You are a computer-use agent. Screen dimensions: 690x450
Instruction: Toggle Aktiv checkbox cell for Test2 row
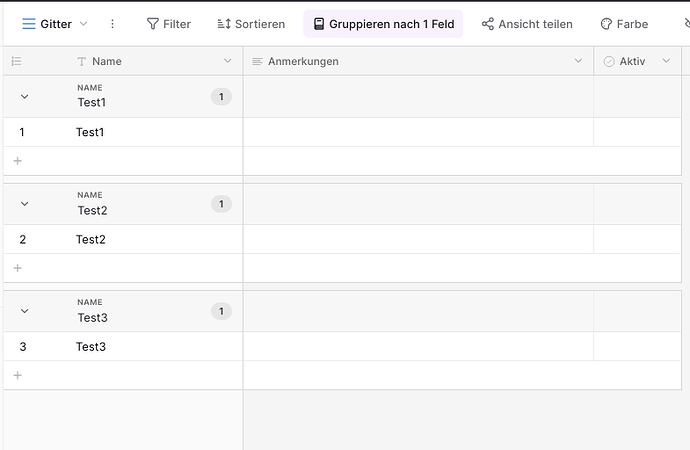pos(637,239)
